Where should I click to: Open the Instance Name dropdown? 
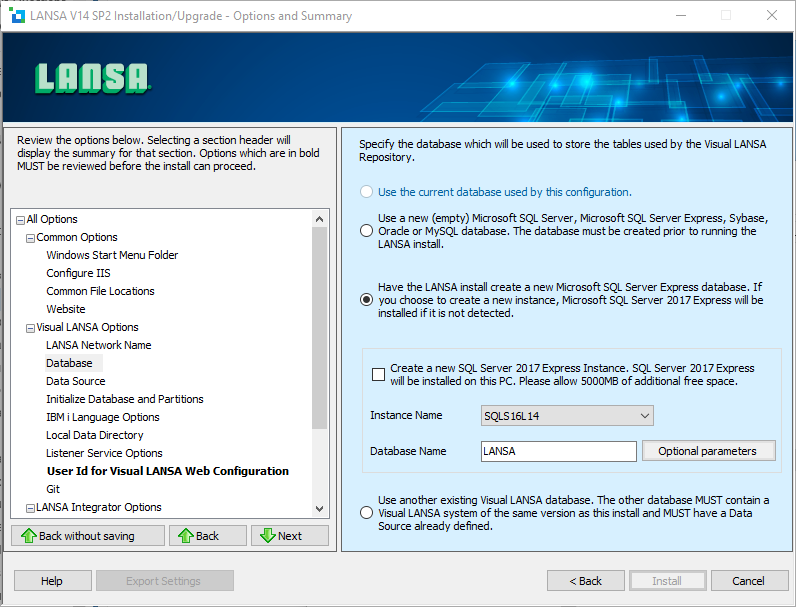click(567, 416)
